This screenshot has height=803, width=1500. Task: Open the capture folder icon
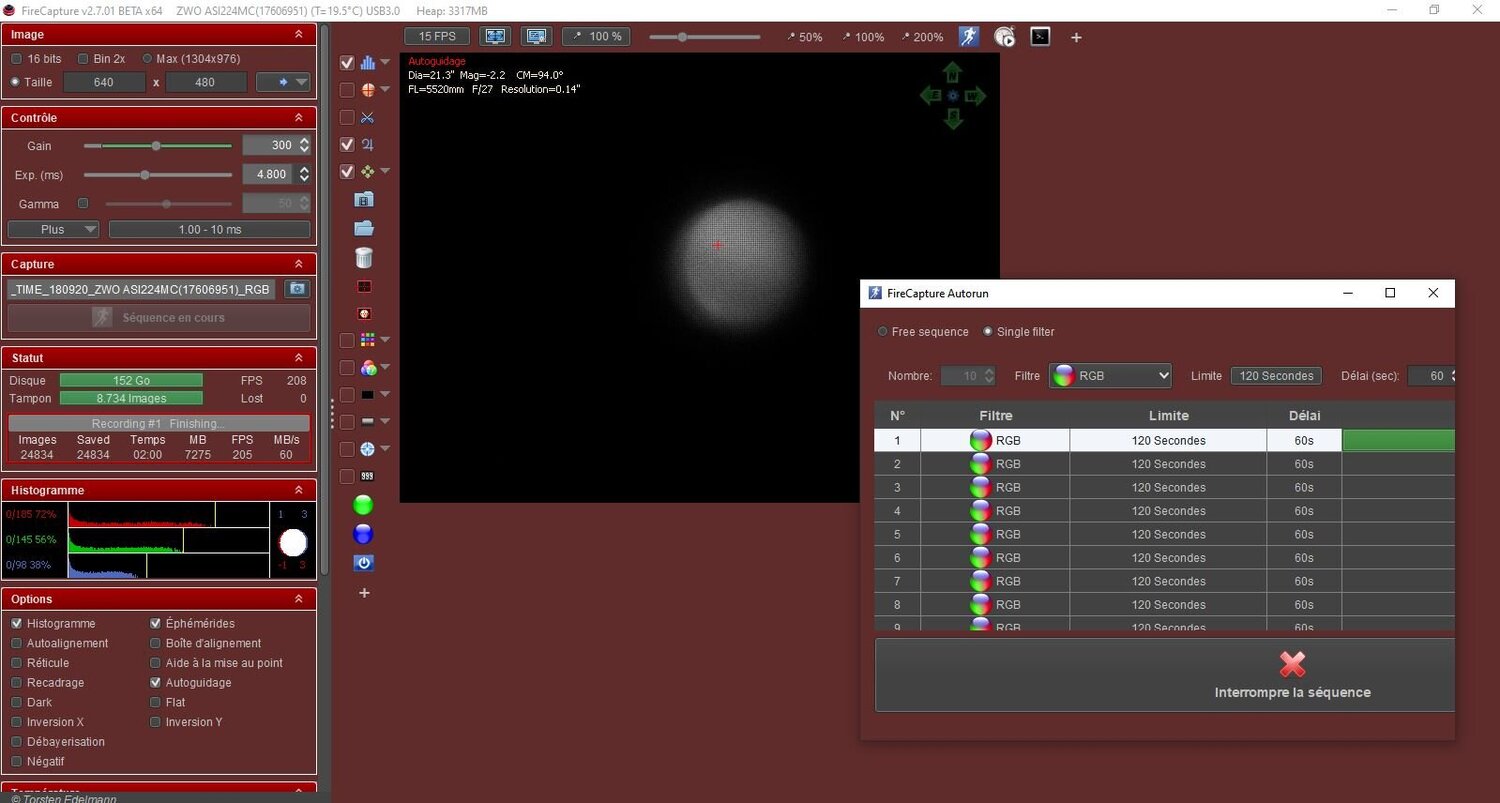click(364, 228)
